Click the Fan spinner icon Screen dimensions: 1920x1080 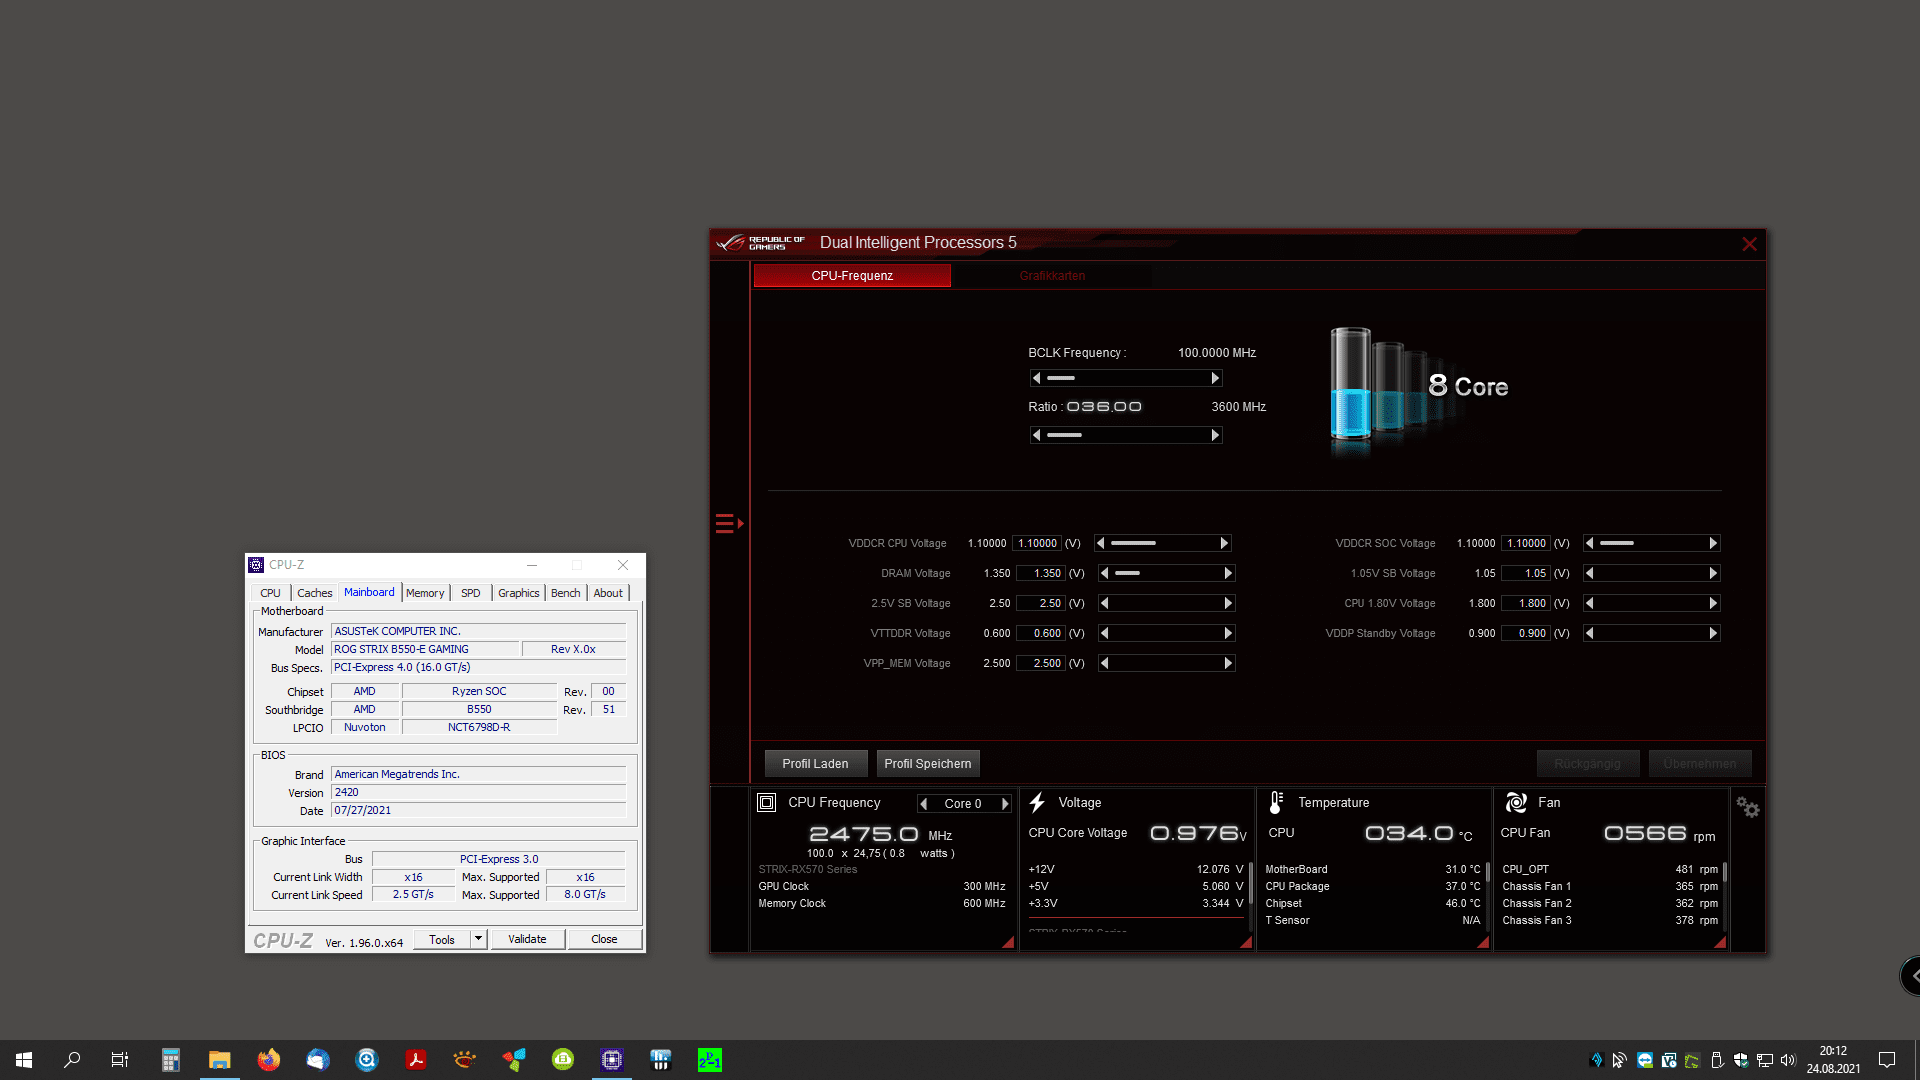1516,802
